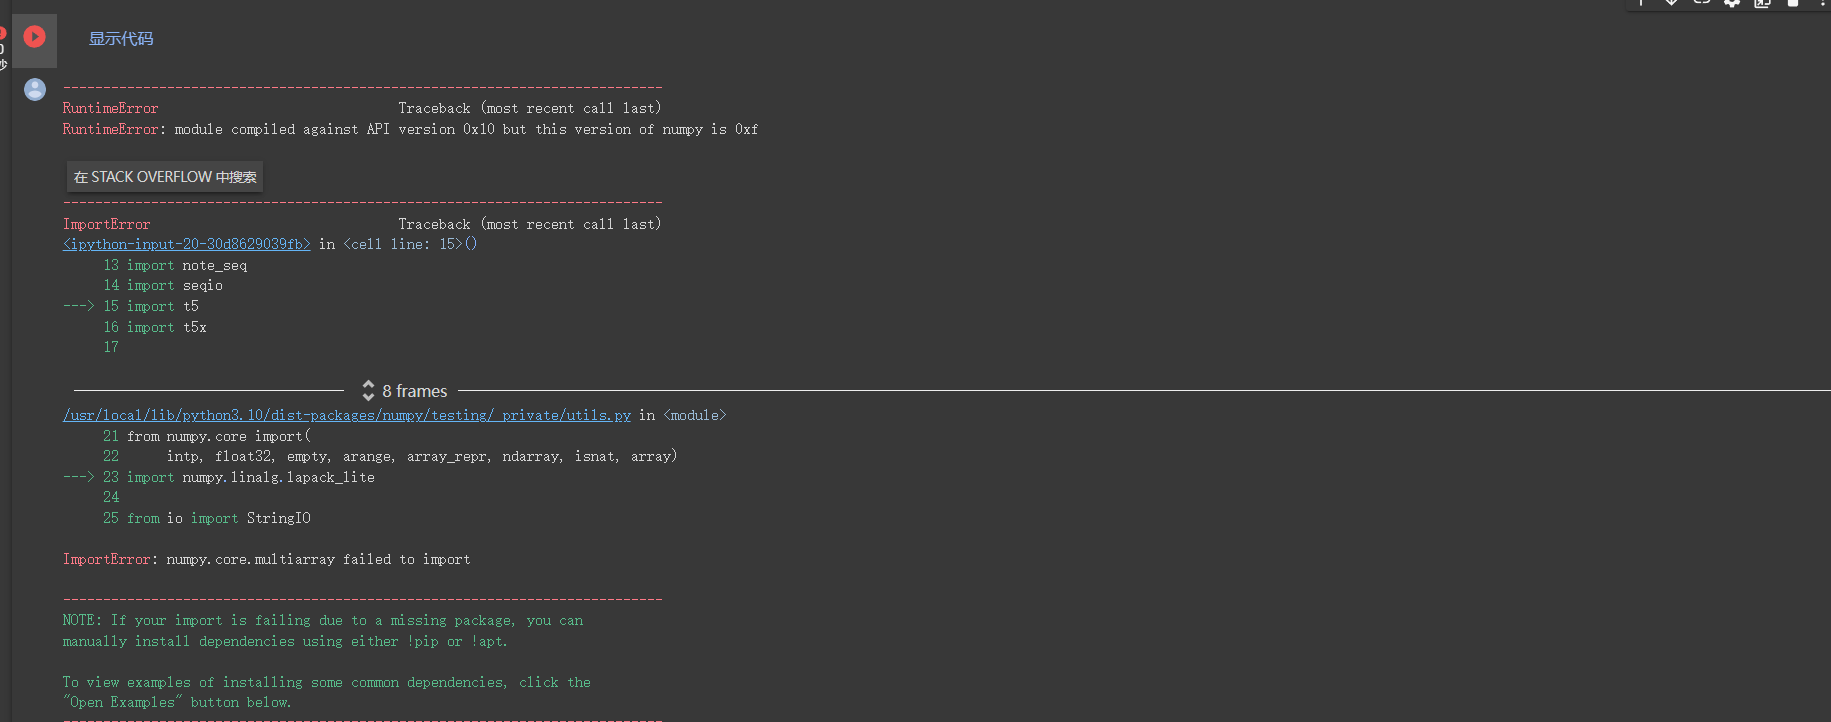Click the download cell icon
Screen dimensions: 1831x722
(x=1670, y=4)
